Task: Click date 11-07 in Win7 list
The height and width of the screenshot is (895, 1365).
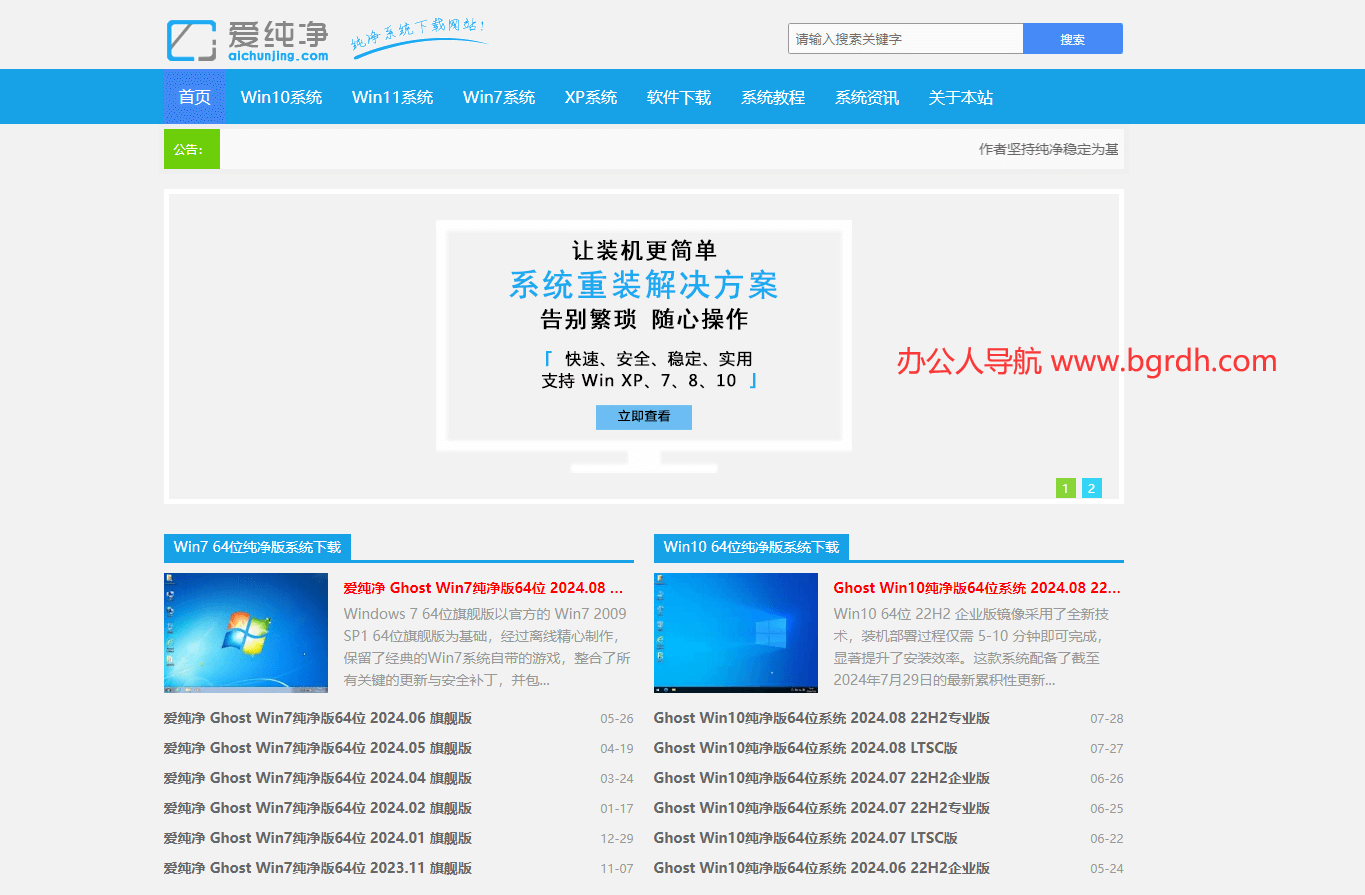Action: [x=617, y=869]
